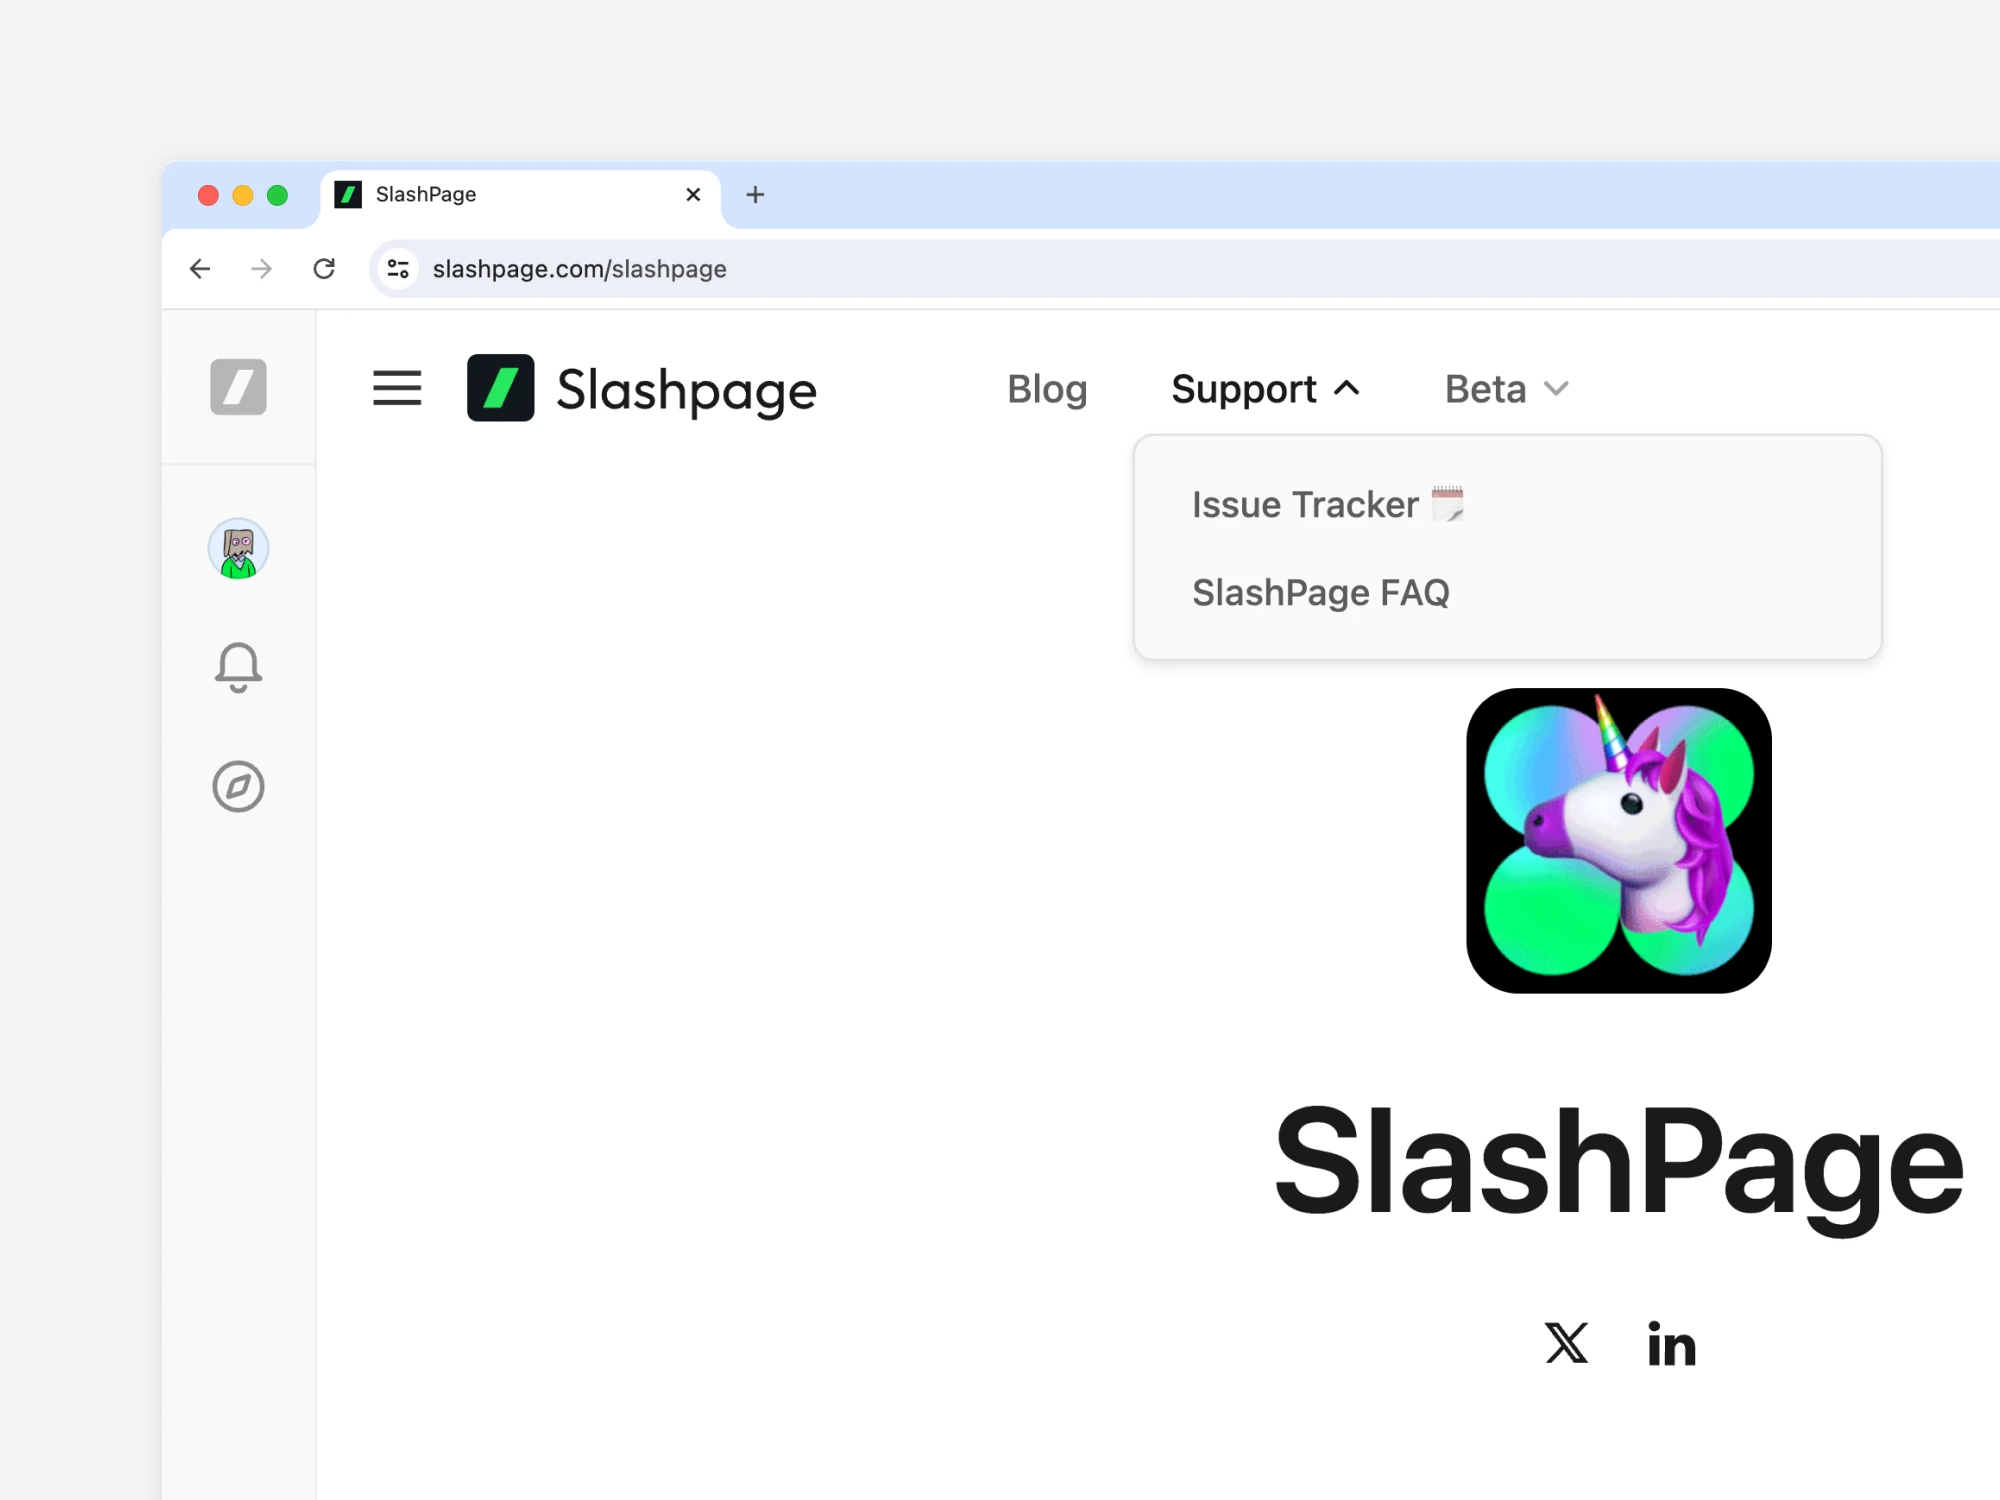Go back in browser history
This screenshot has width=2000, height=1500.
coord(200,269)
